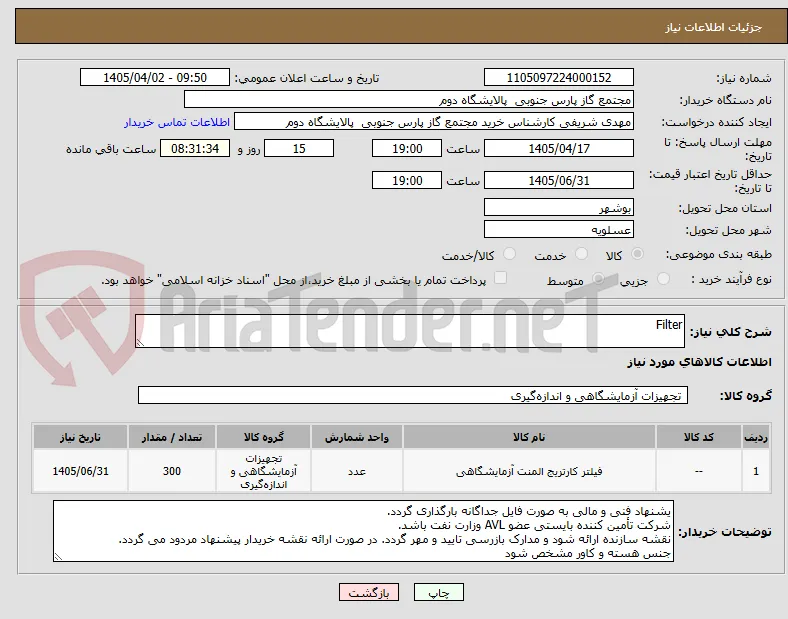This screenshot has height=619, width=788.
Task: Click the buyer notes text area
Action: tap(363, 531)
